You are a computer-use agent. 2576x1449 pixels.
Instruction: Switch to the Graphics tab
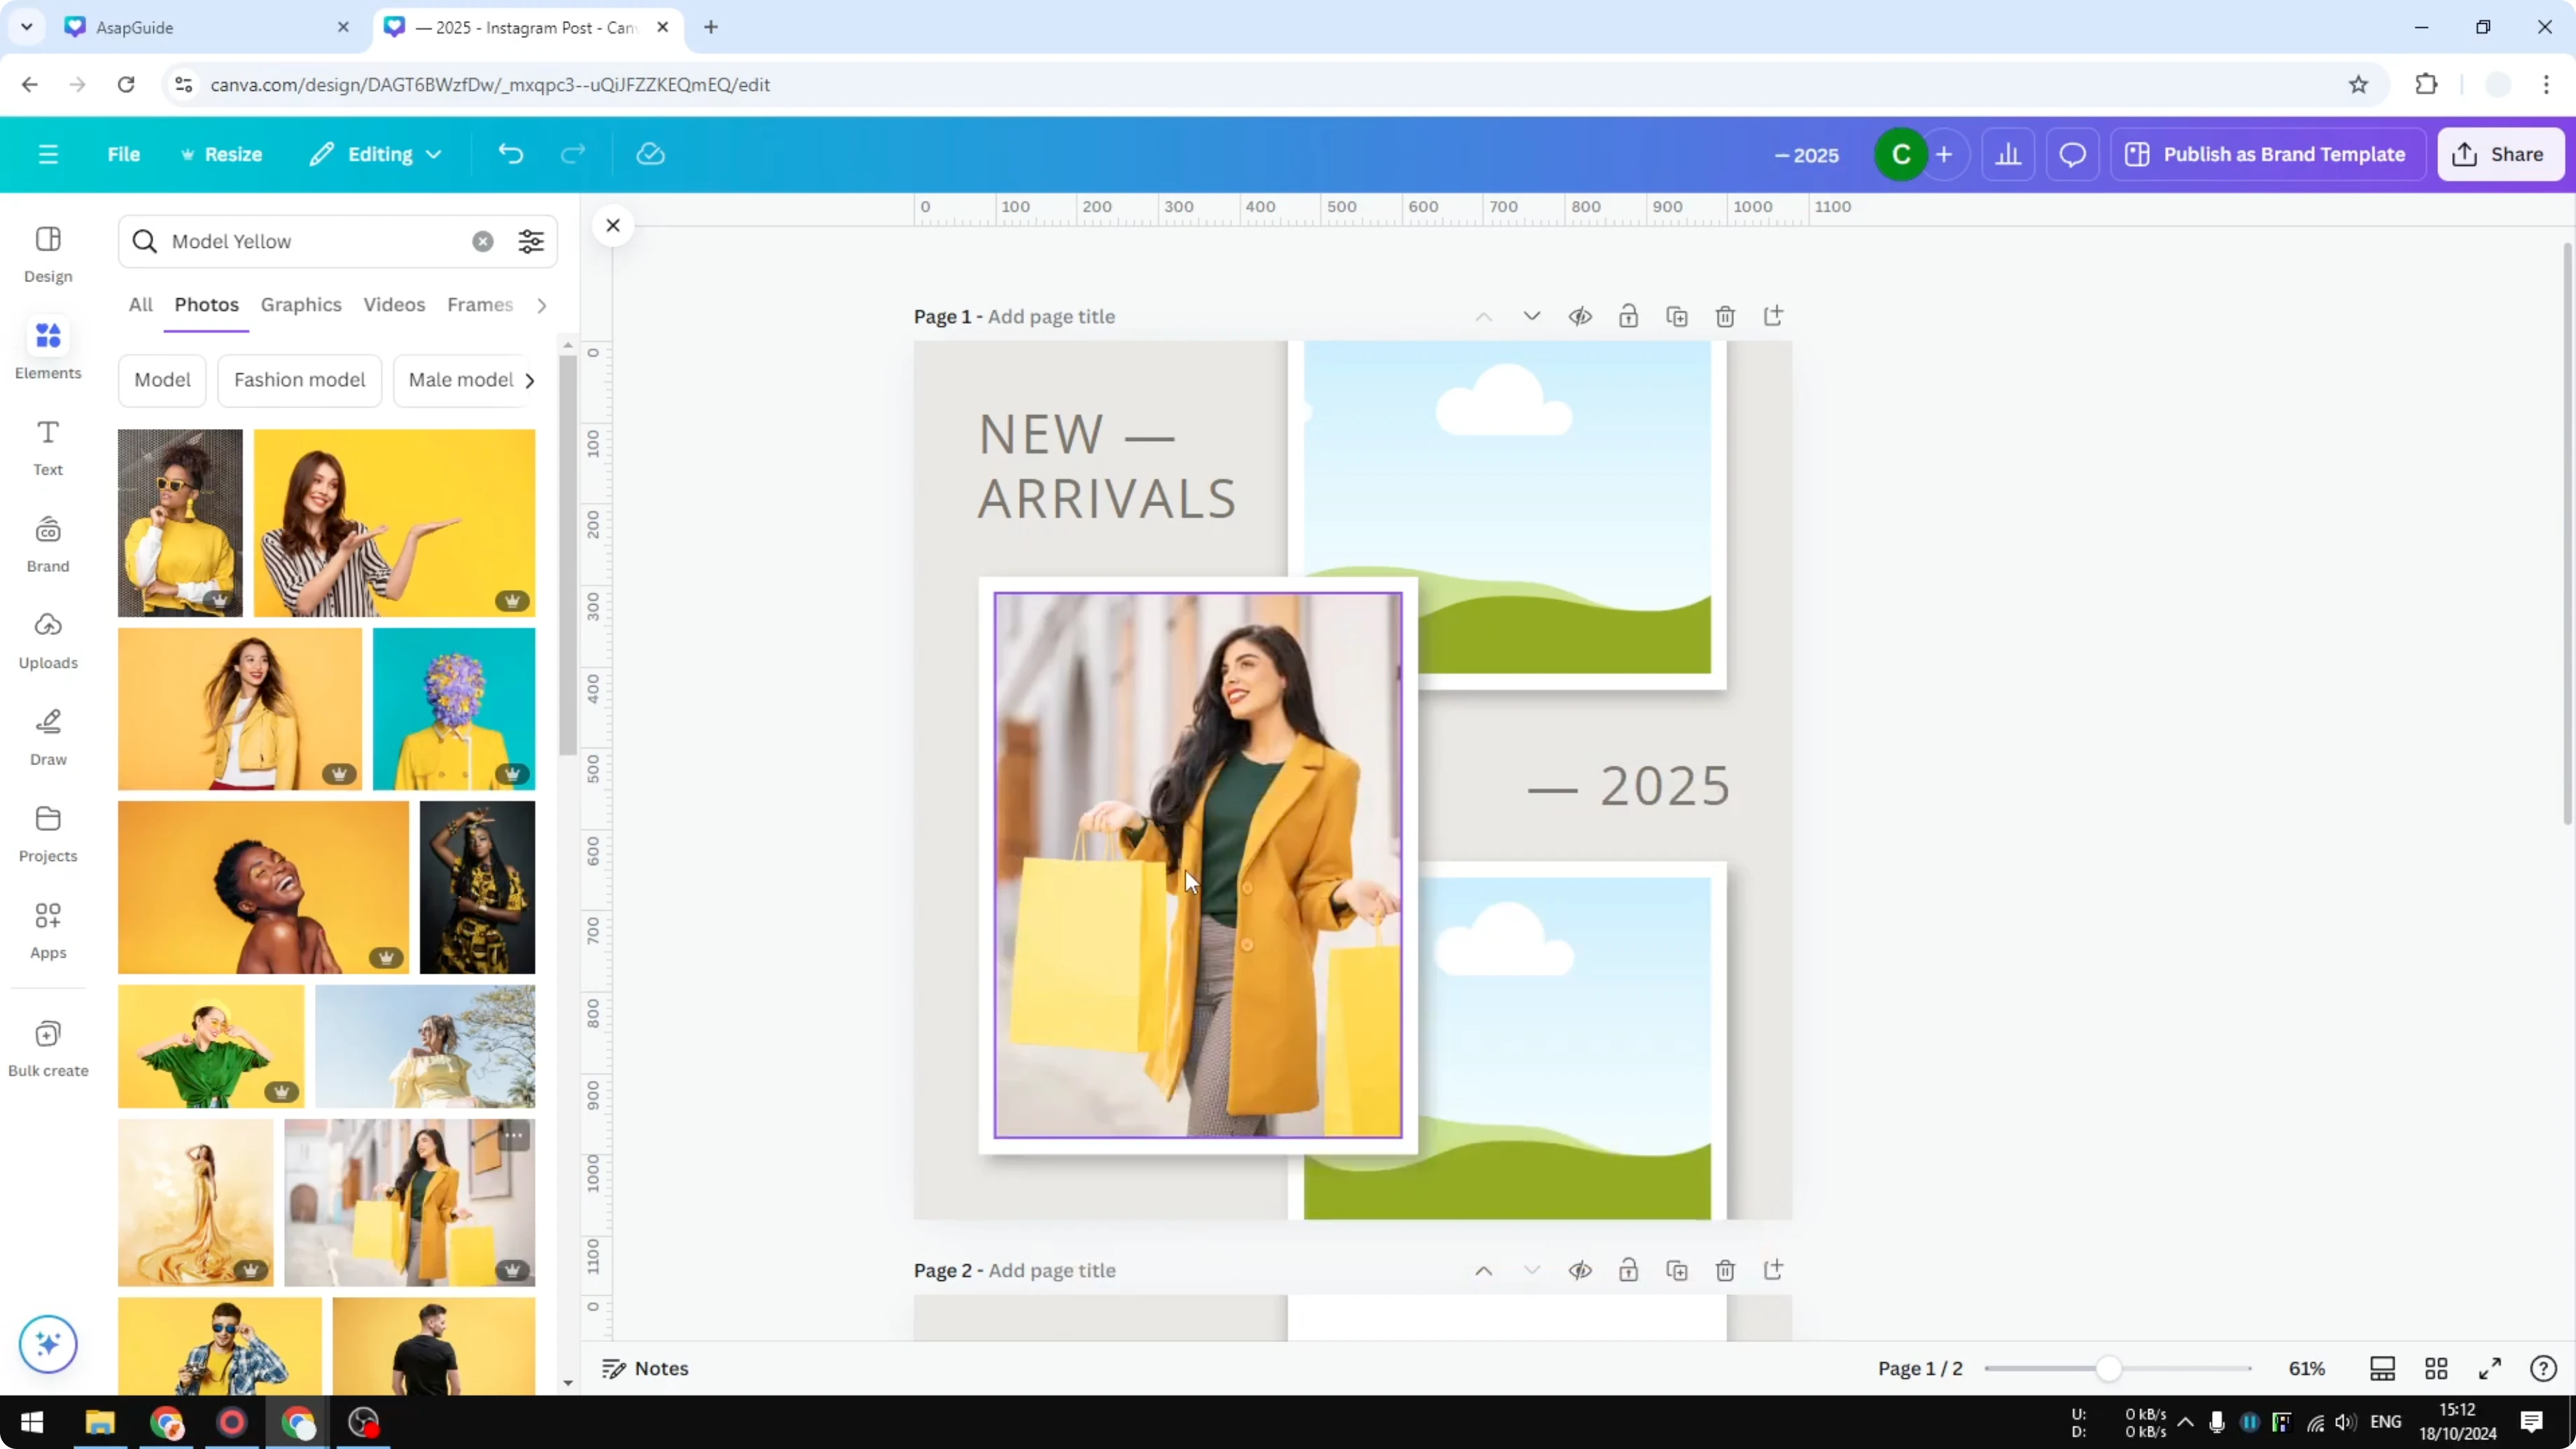tap(301, 305)
